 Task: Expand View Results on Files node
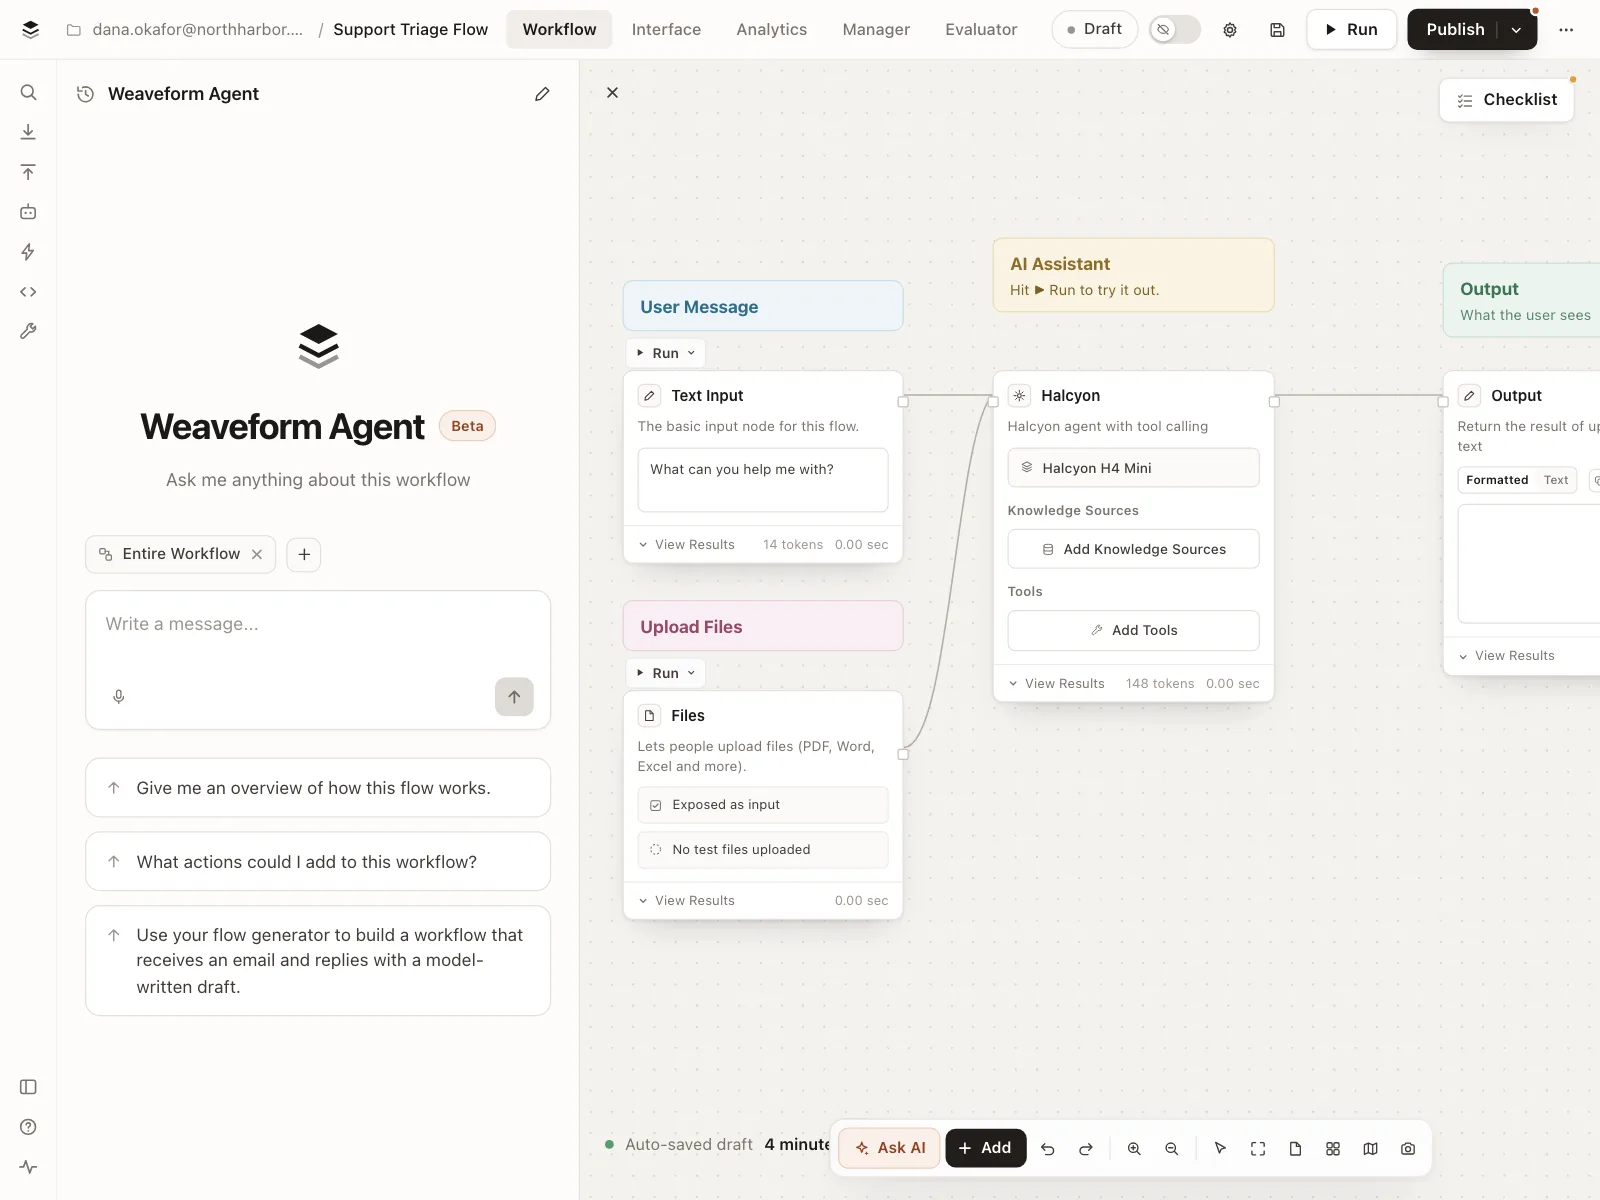click(687, 901)
